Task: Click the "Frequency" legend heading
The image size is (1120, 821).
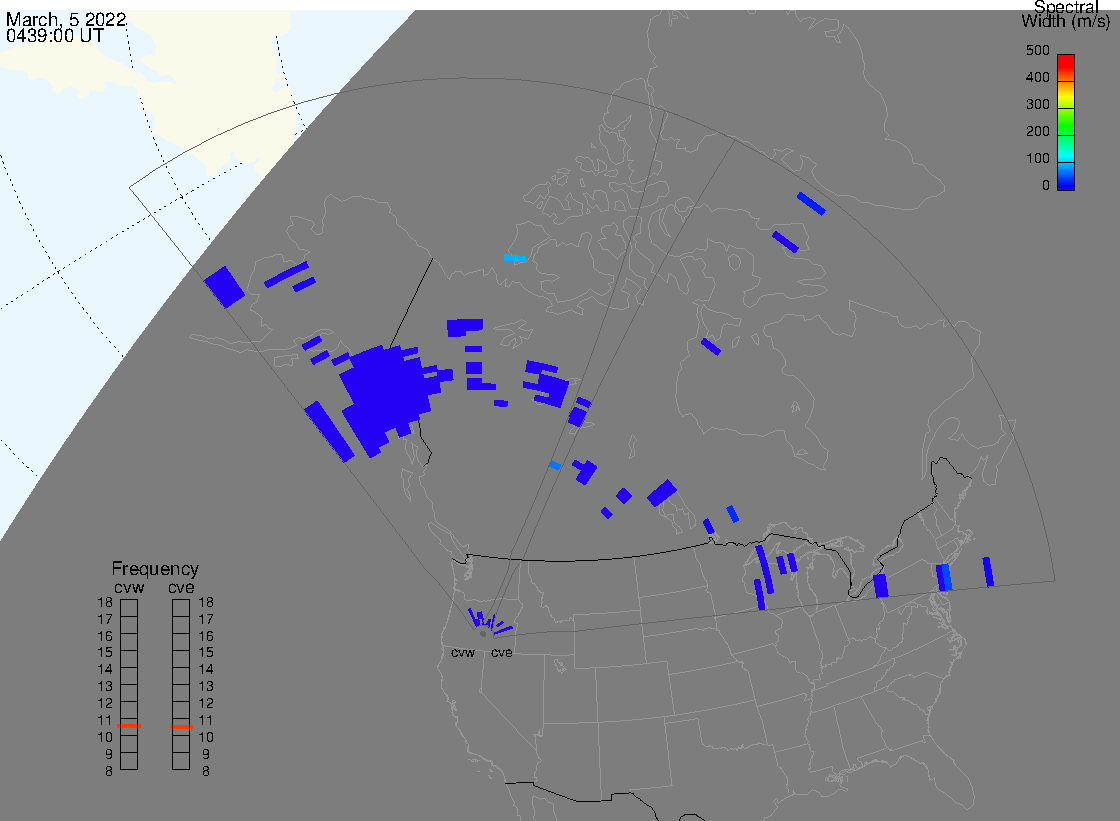Action: pos(155,569)
